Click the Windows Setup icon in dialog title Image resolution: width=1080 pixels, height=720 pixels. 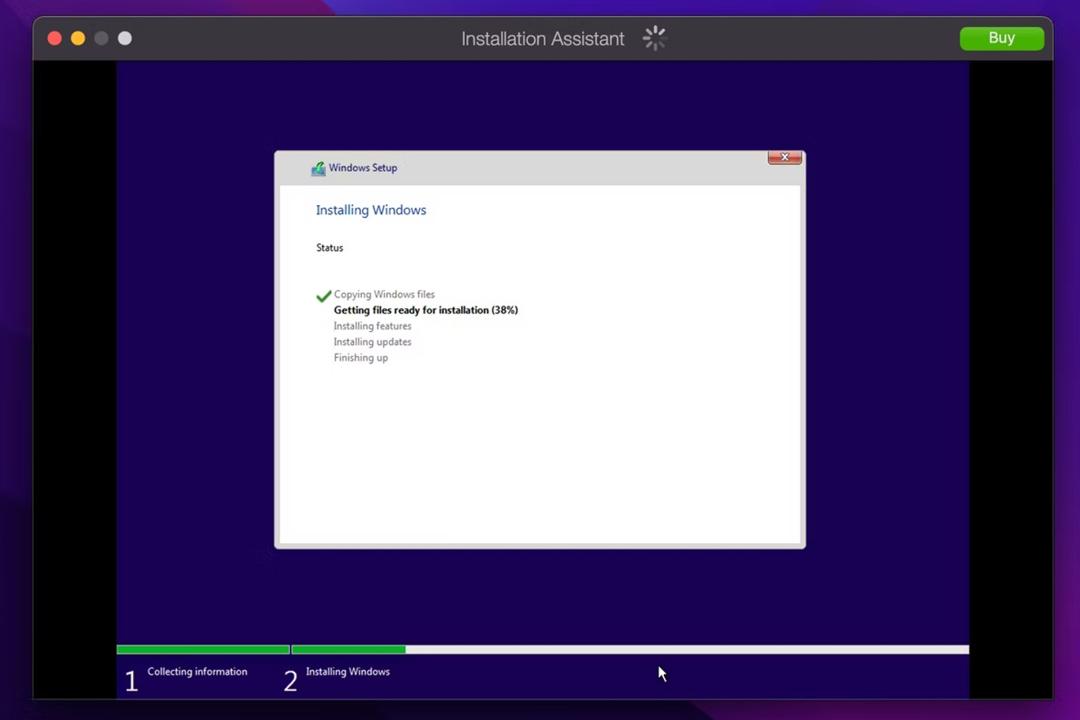[x=318, y=168]
